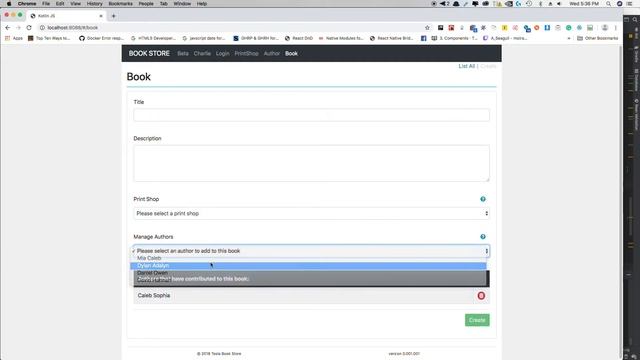
Task: Go to PrintShop in navbar
Action: [246, 53]
